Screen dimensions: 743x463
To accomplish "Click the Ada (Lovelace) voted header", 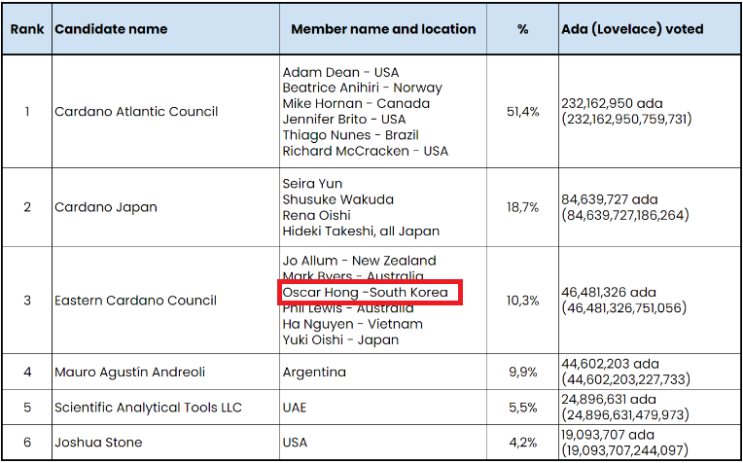I will (x=631, y=30).
